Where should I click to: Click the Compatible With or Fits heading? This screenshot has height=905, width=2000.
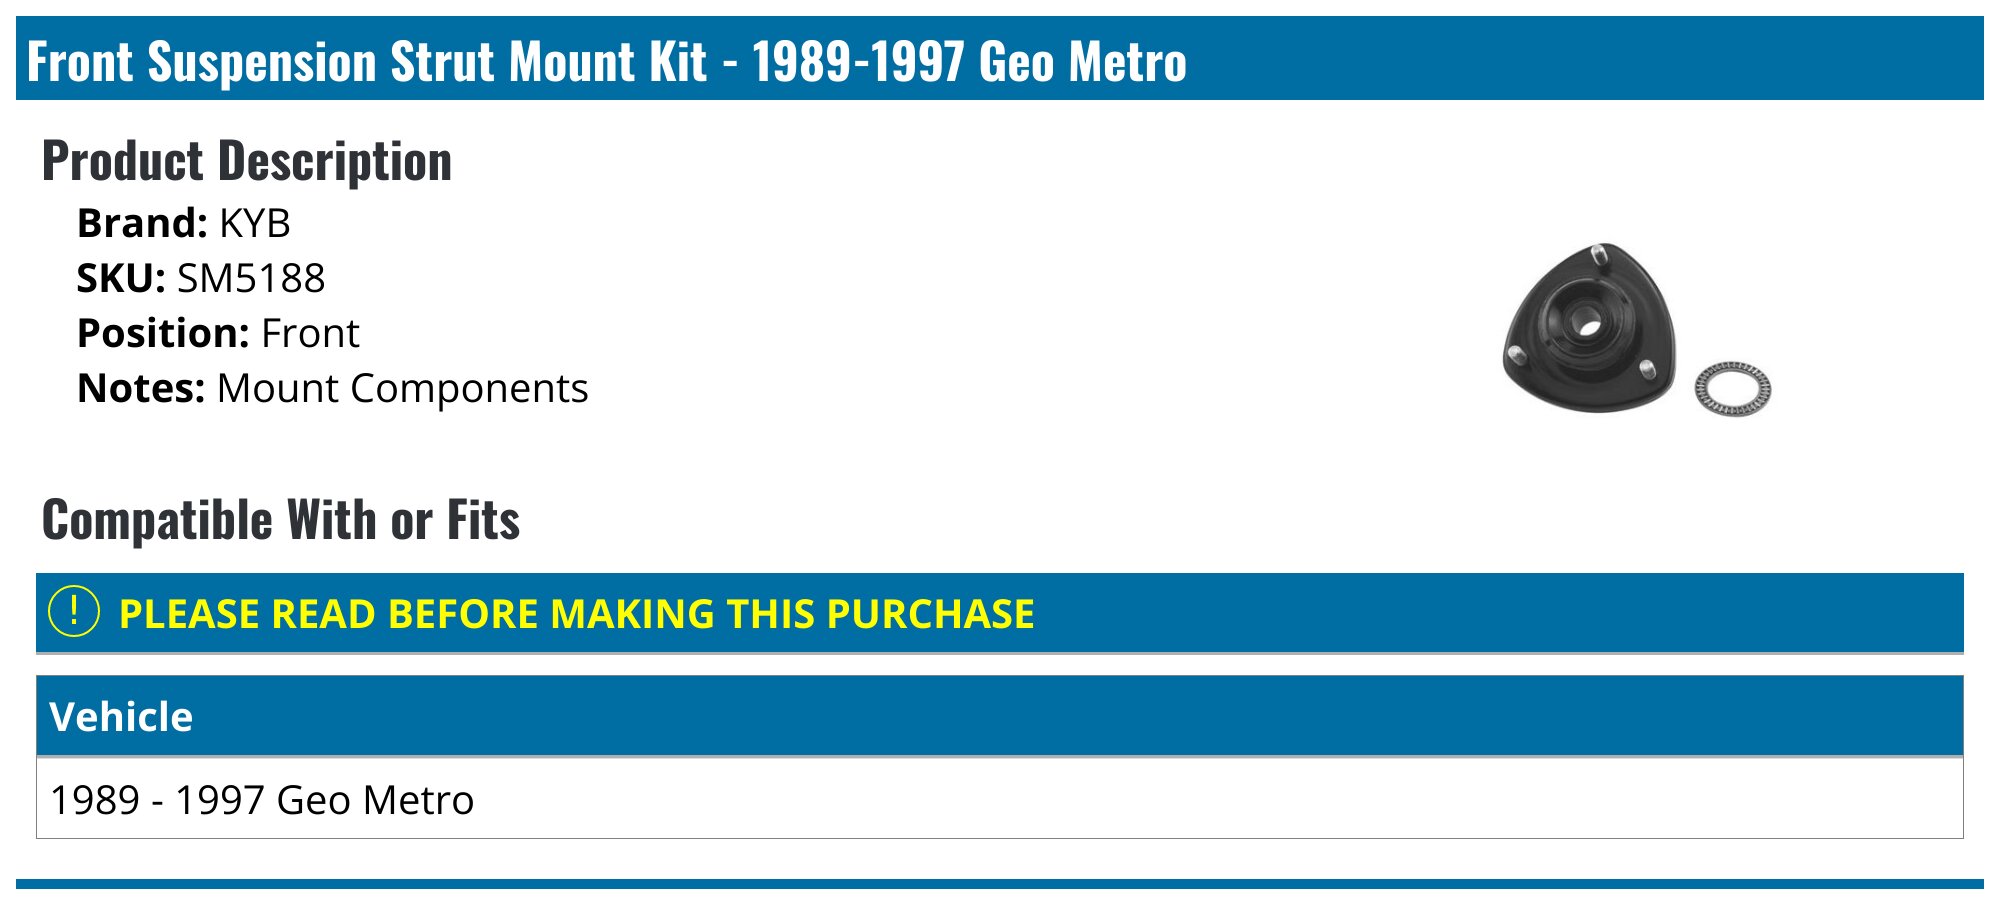click(281, 520)
